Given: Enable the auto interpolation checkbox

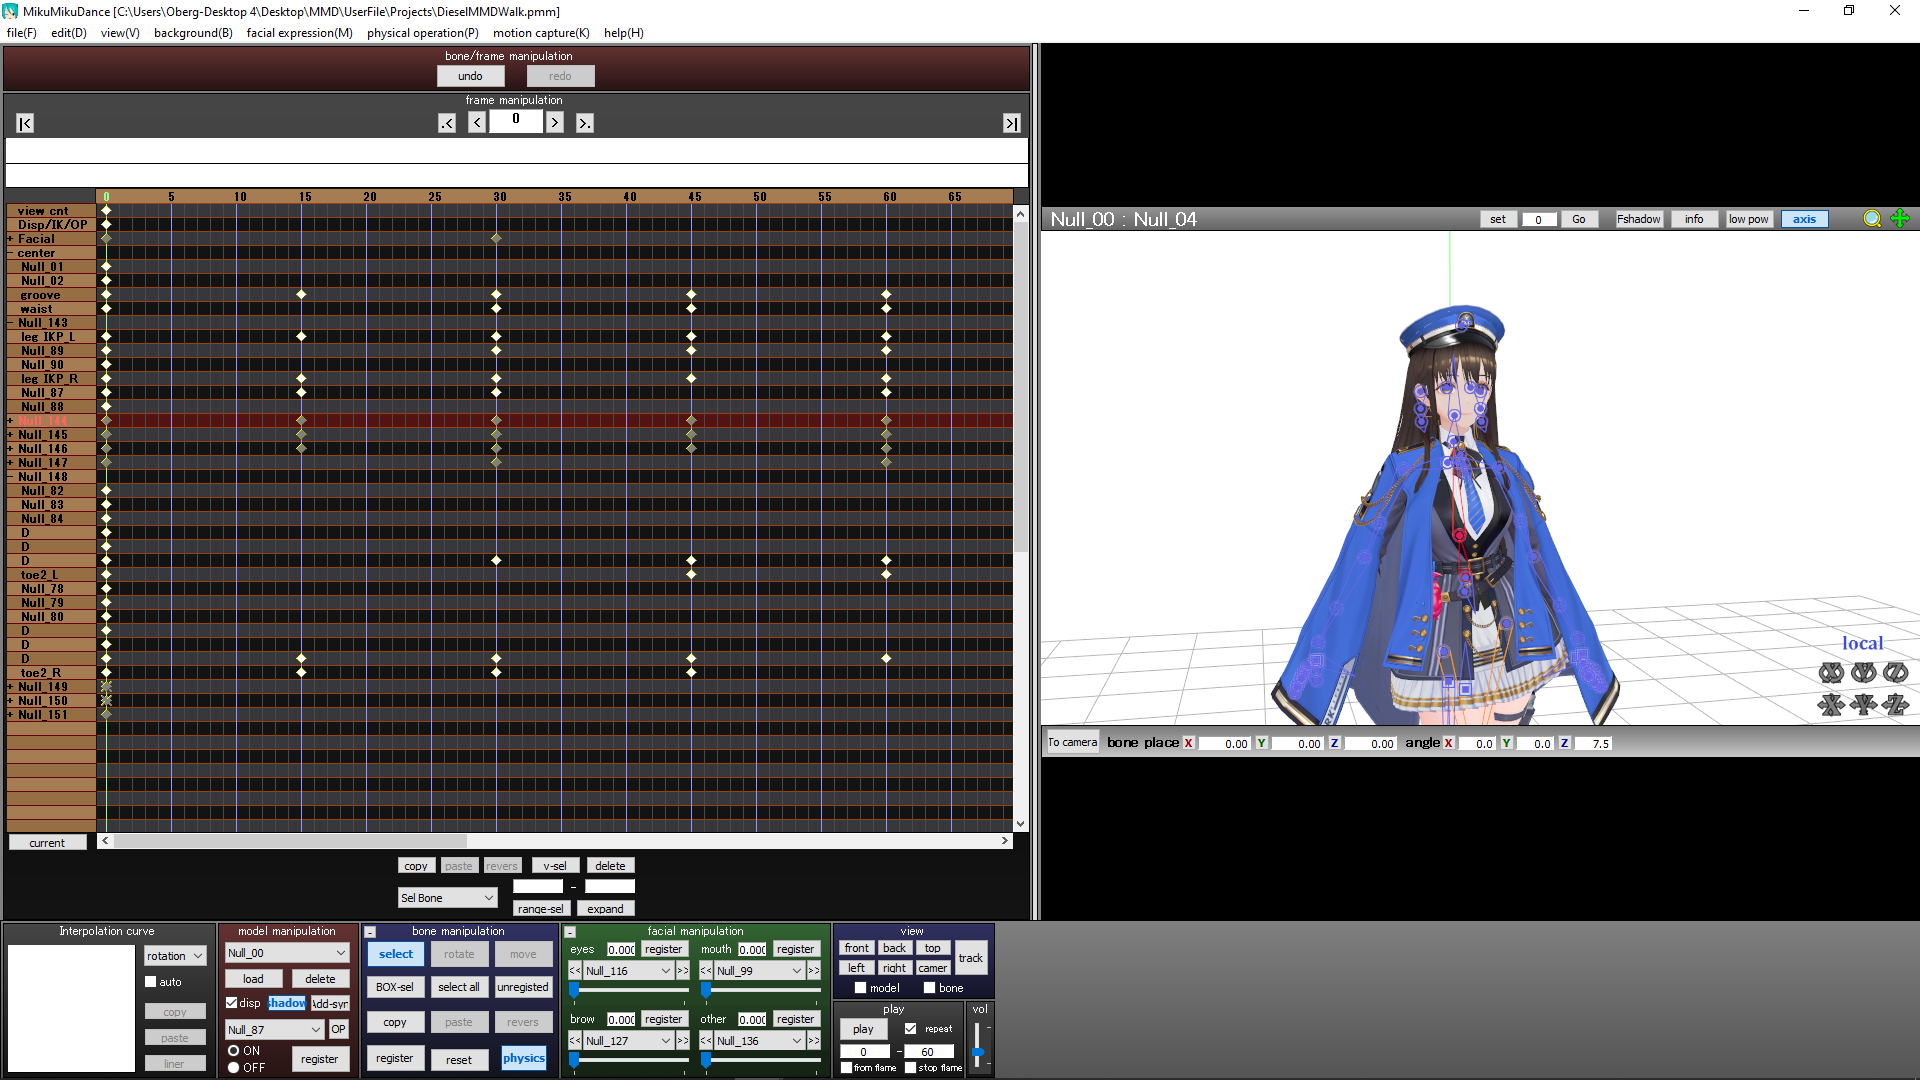Looking at the screenshot, I should (151, 982).
